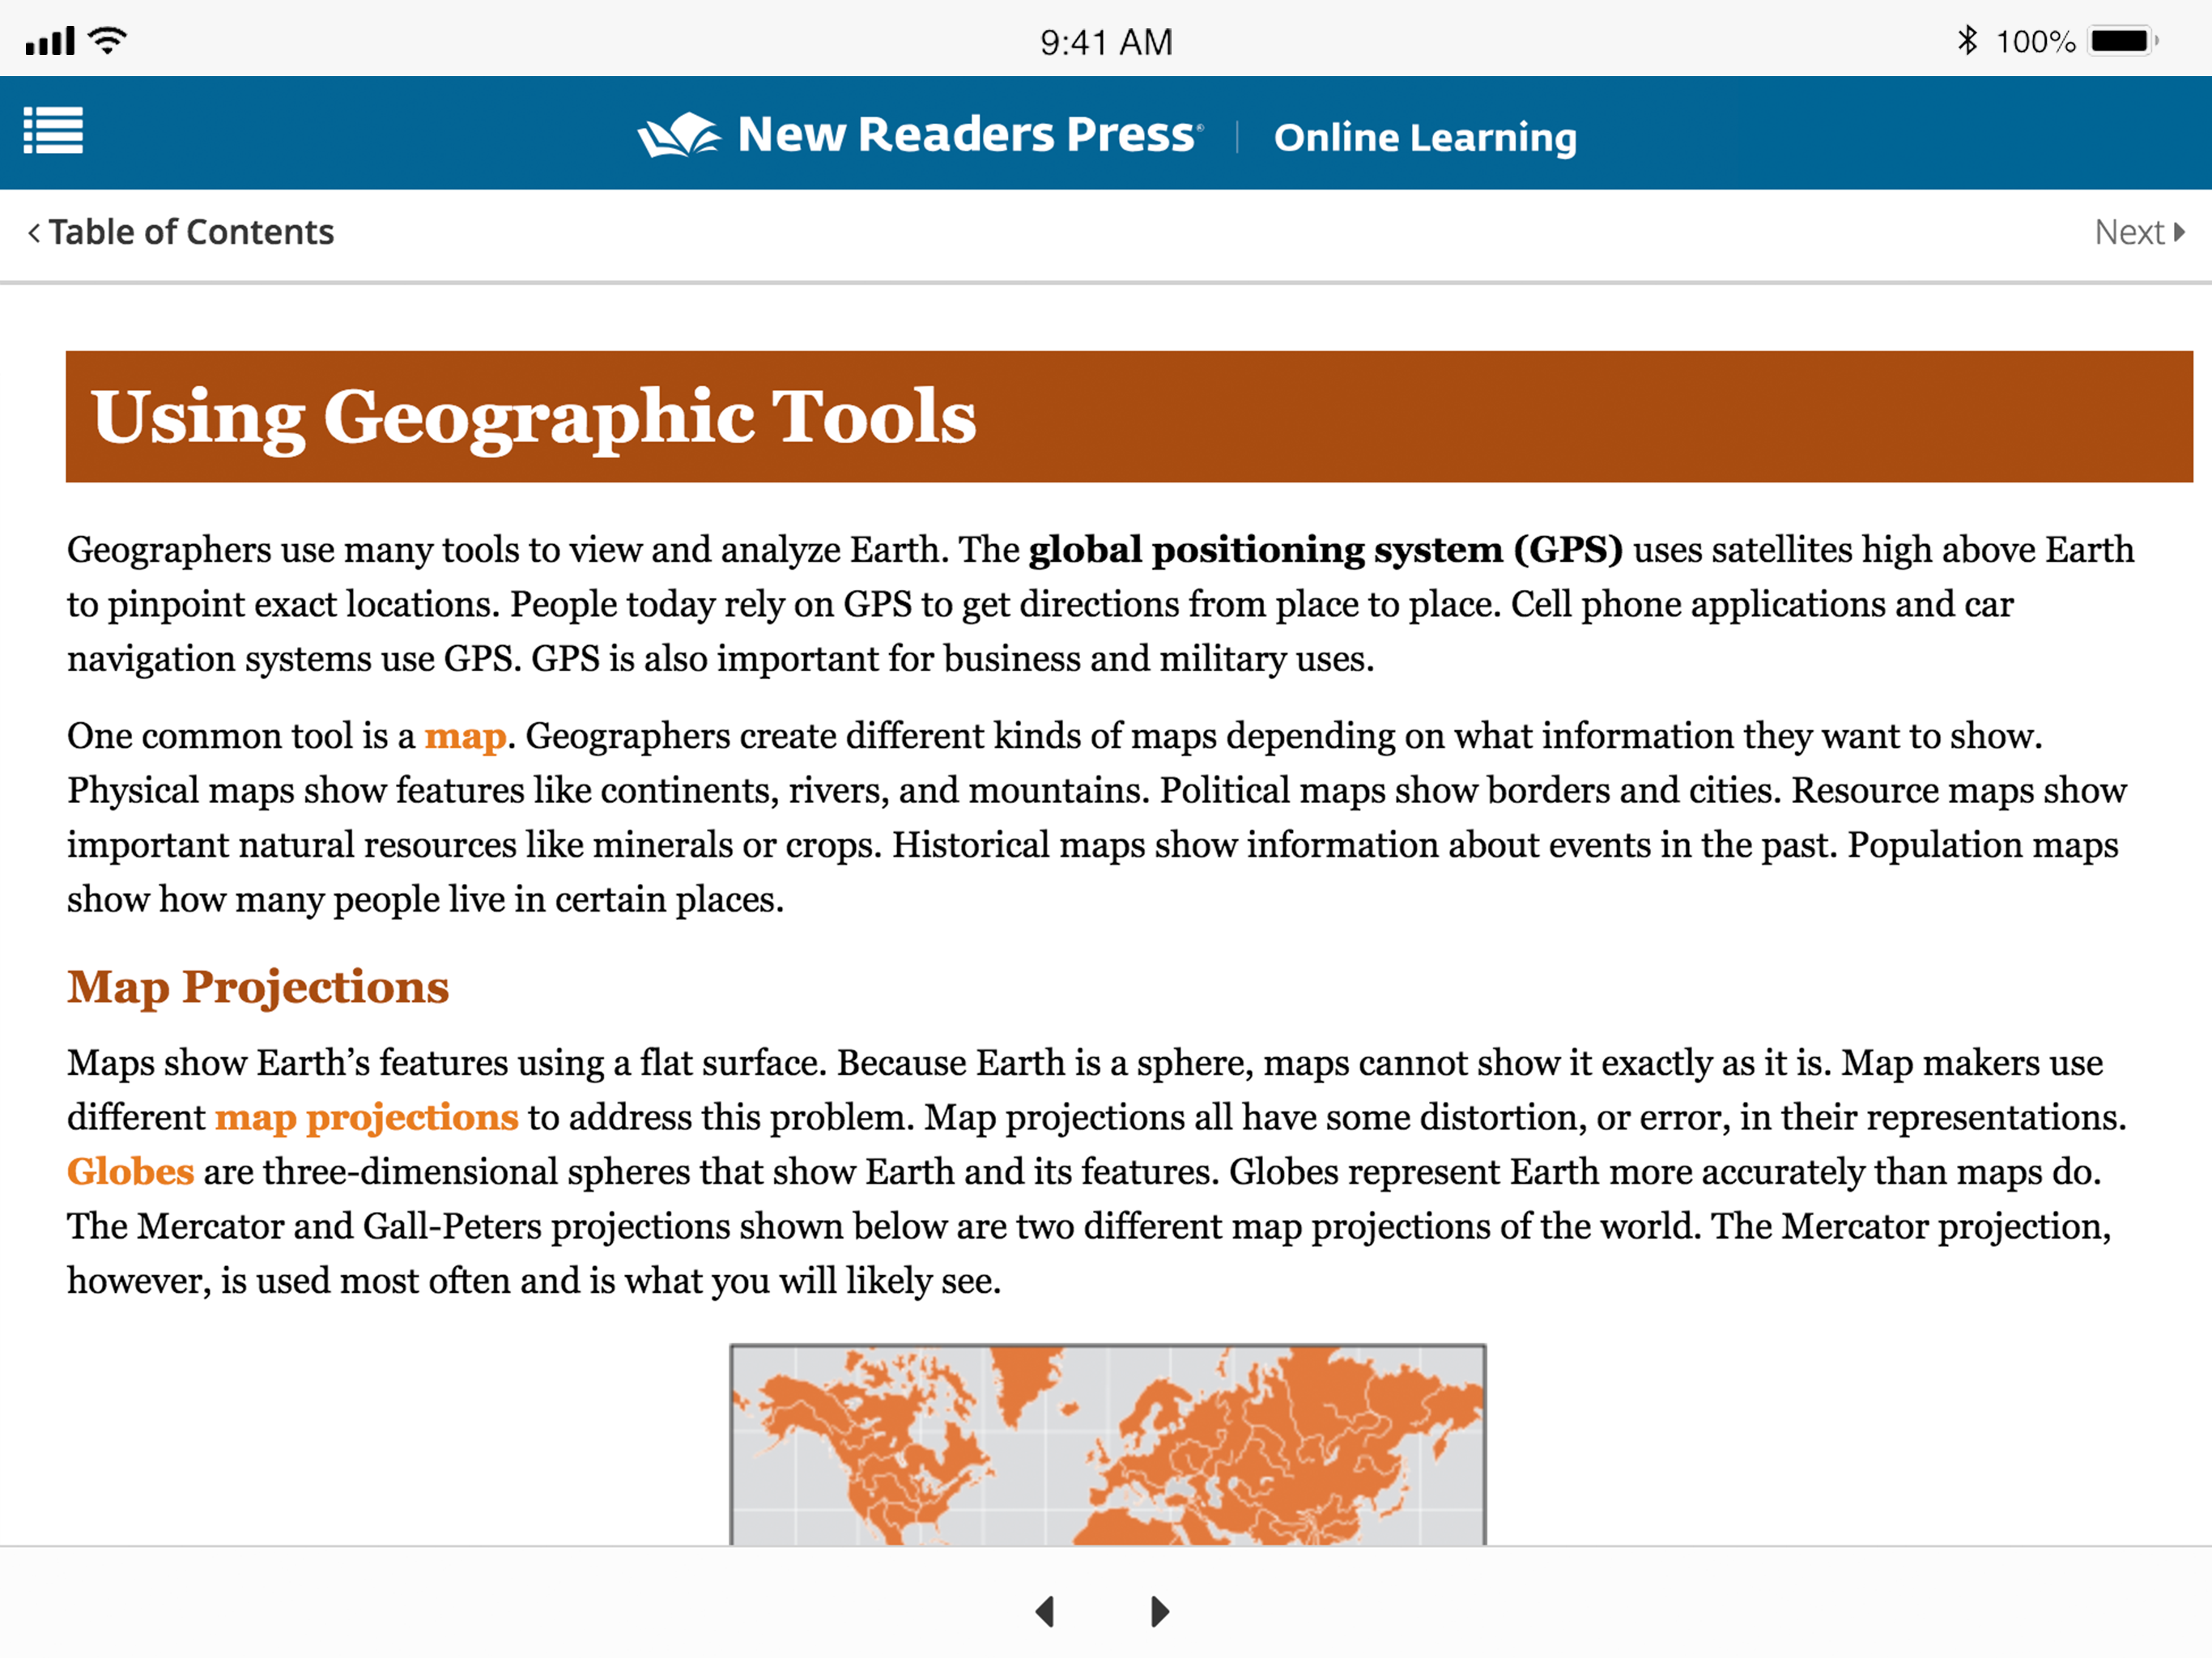The width and height of the screenshot is (2212, 1658).
Task: Tap the battery icon in status bar
Action: coord(2124,41)
